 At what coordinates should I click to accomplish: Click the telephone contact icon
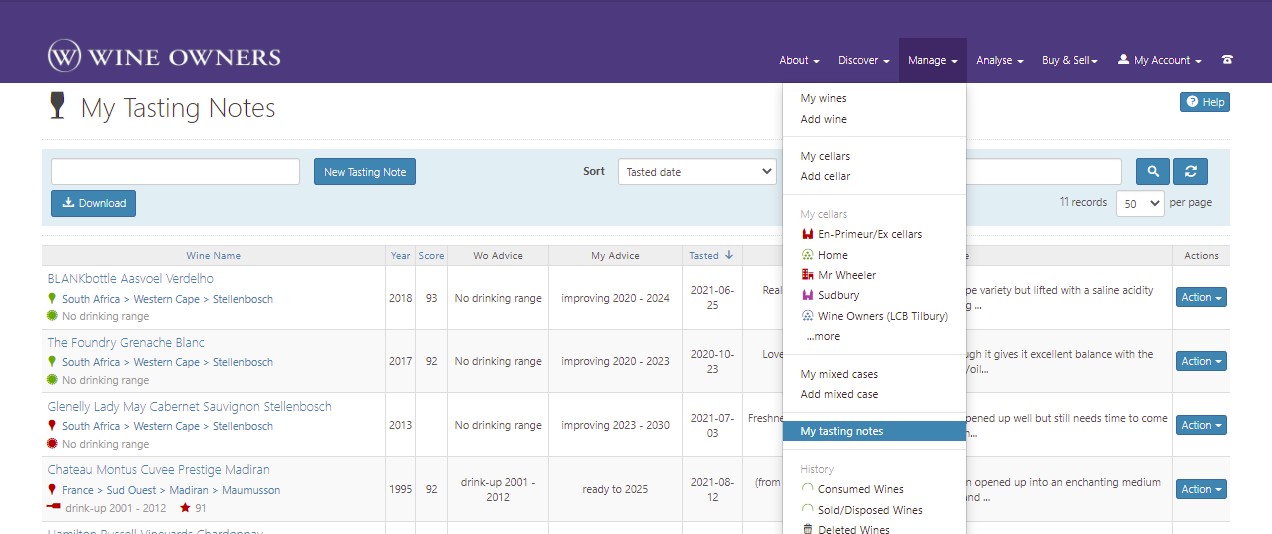coord(1227,60)
